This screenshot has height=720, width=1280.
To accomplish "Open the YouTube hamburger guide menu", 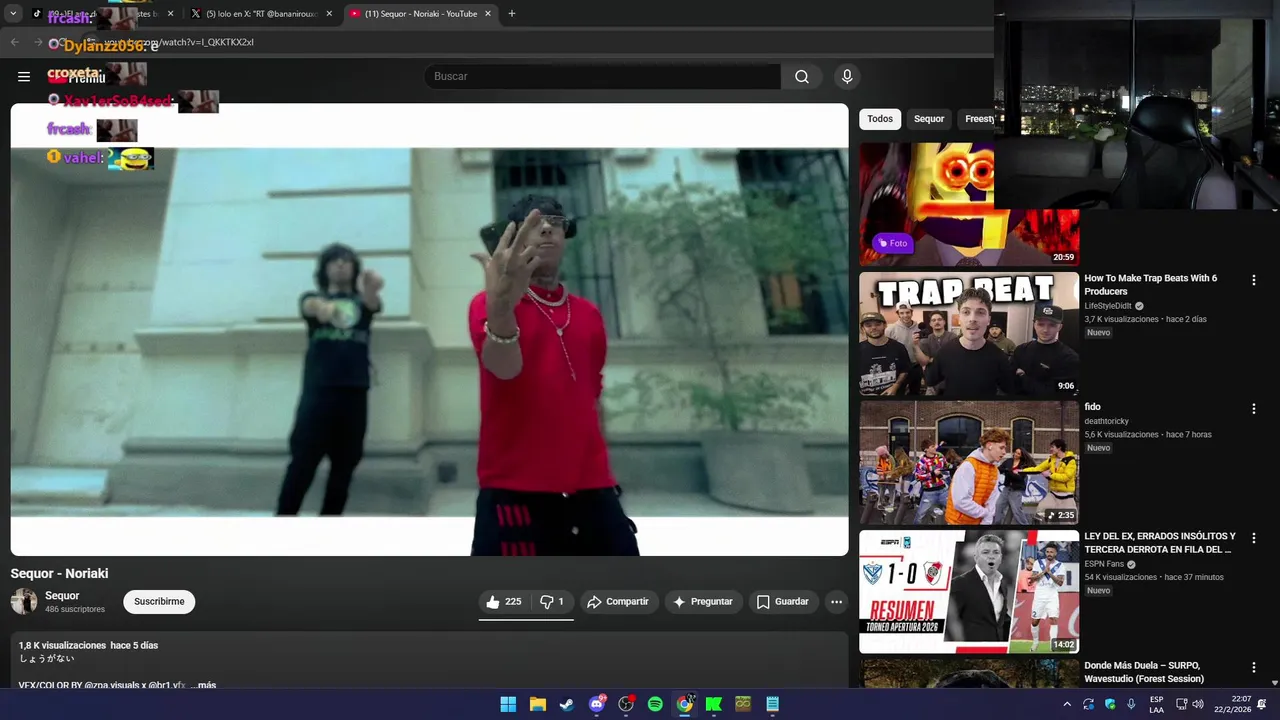I will [x=23, y=76].
